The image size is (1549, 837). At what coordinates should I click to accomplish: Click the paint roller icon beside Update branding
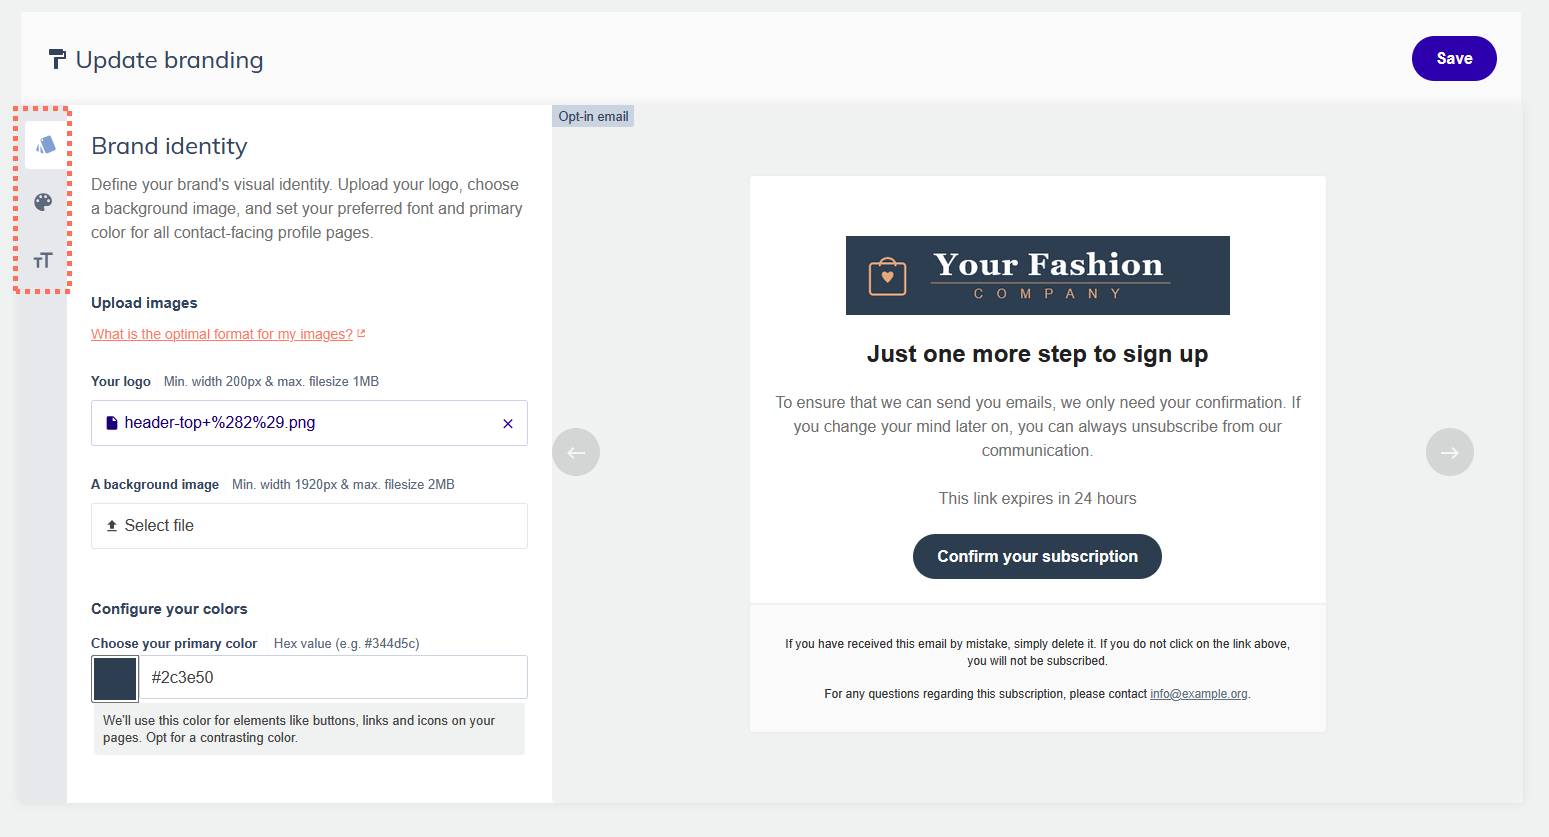click(57, 60)
